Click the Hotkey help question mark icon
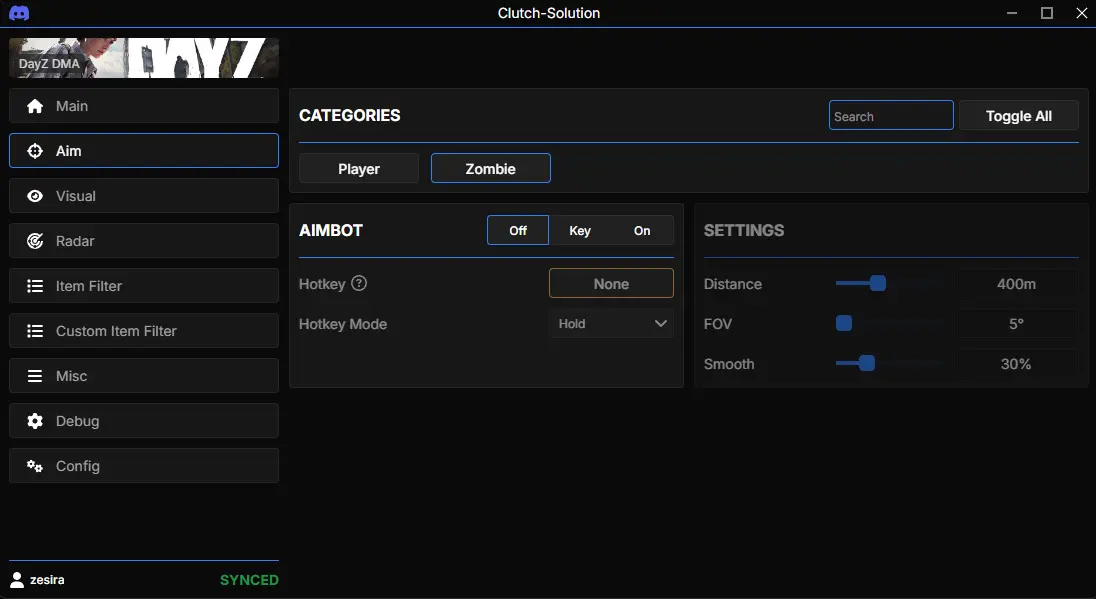 point(359,284)
